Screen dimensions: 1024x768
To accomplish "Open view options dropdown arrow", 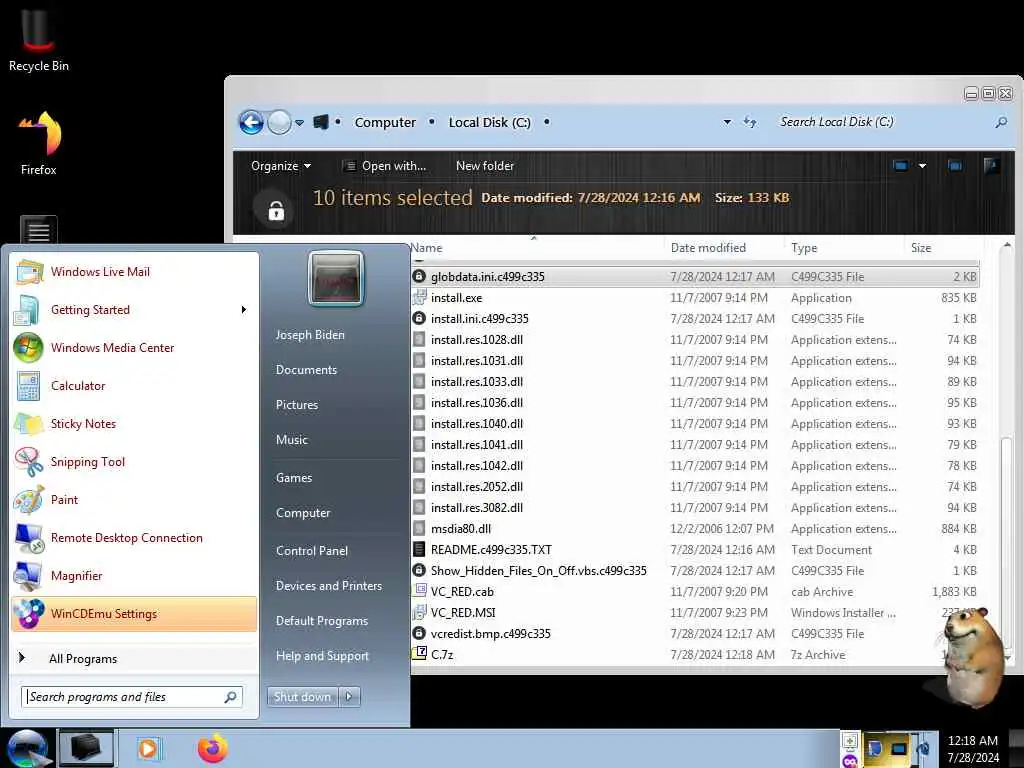I will tap(922, 166).
